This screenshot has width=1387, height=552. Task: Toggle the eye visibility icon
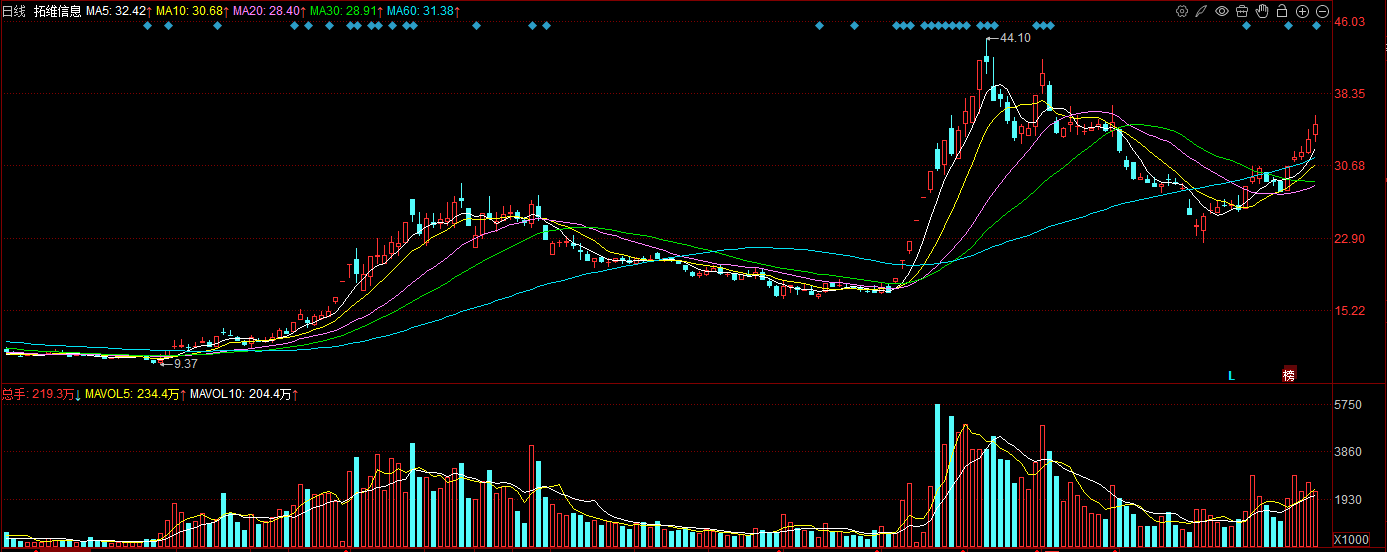pos(1222,11)
